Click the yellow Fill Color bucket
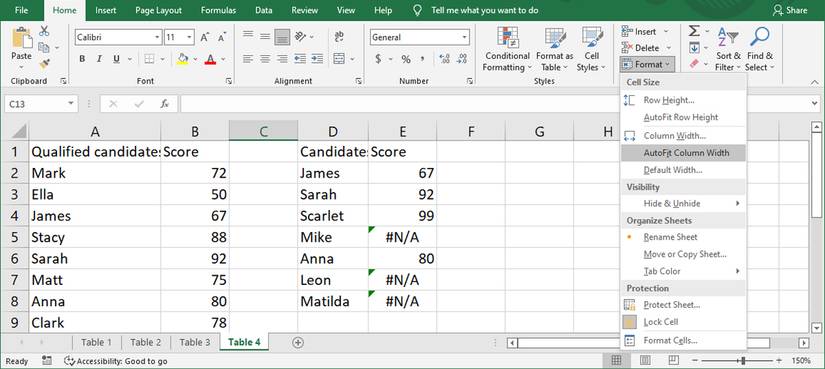825x369 pixels. tap(182, 58)
